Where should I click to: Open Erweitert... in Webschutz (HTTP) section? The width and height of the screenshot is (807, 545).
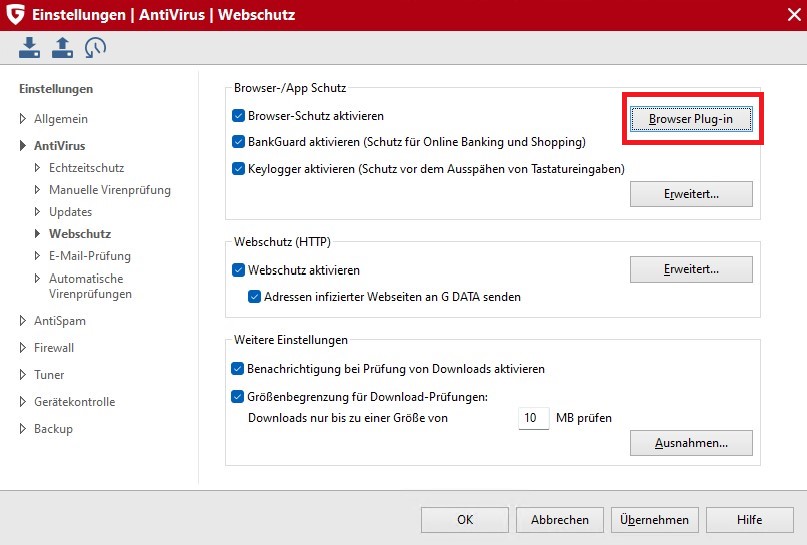point(691,269)
